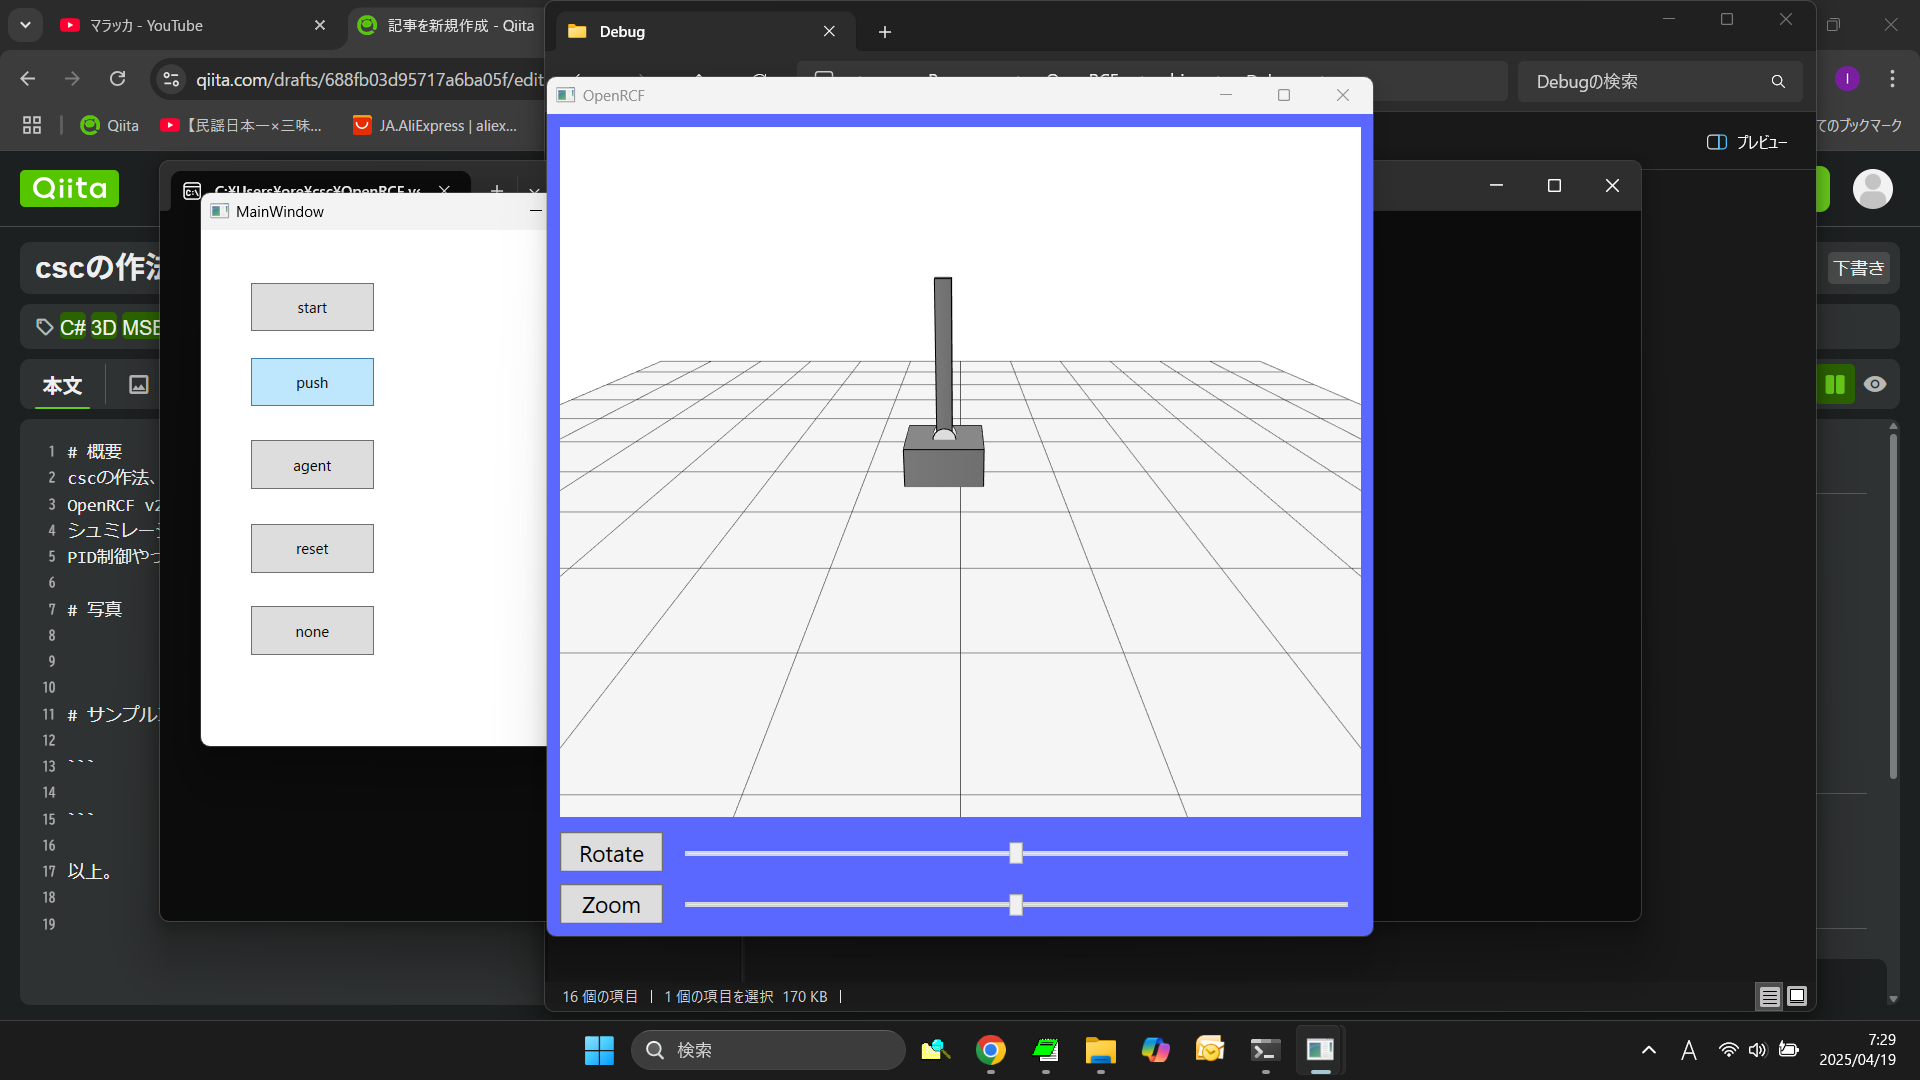Screen dimensions: 1920x1080
Task: Click the Rotate button
Action: (611, 854)
